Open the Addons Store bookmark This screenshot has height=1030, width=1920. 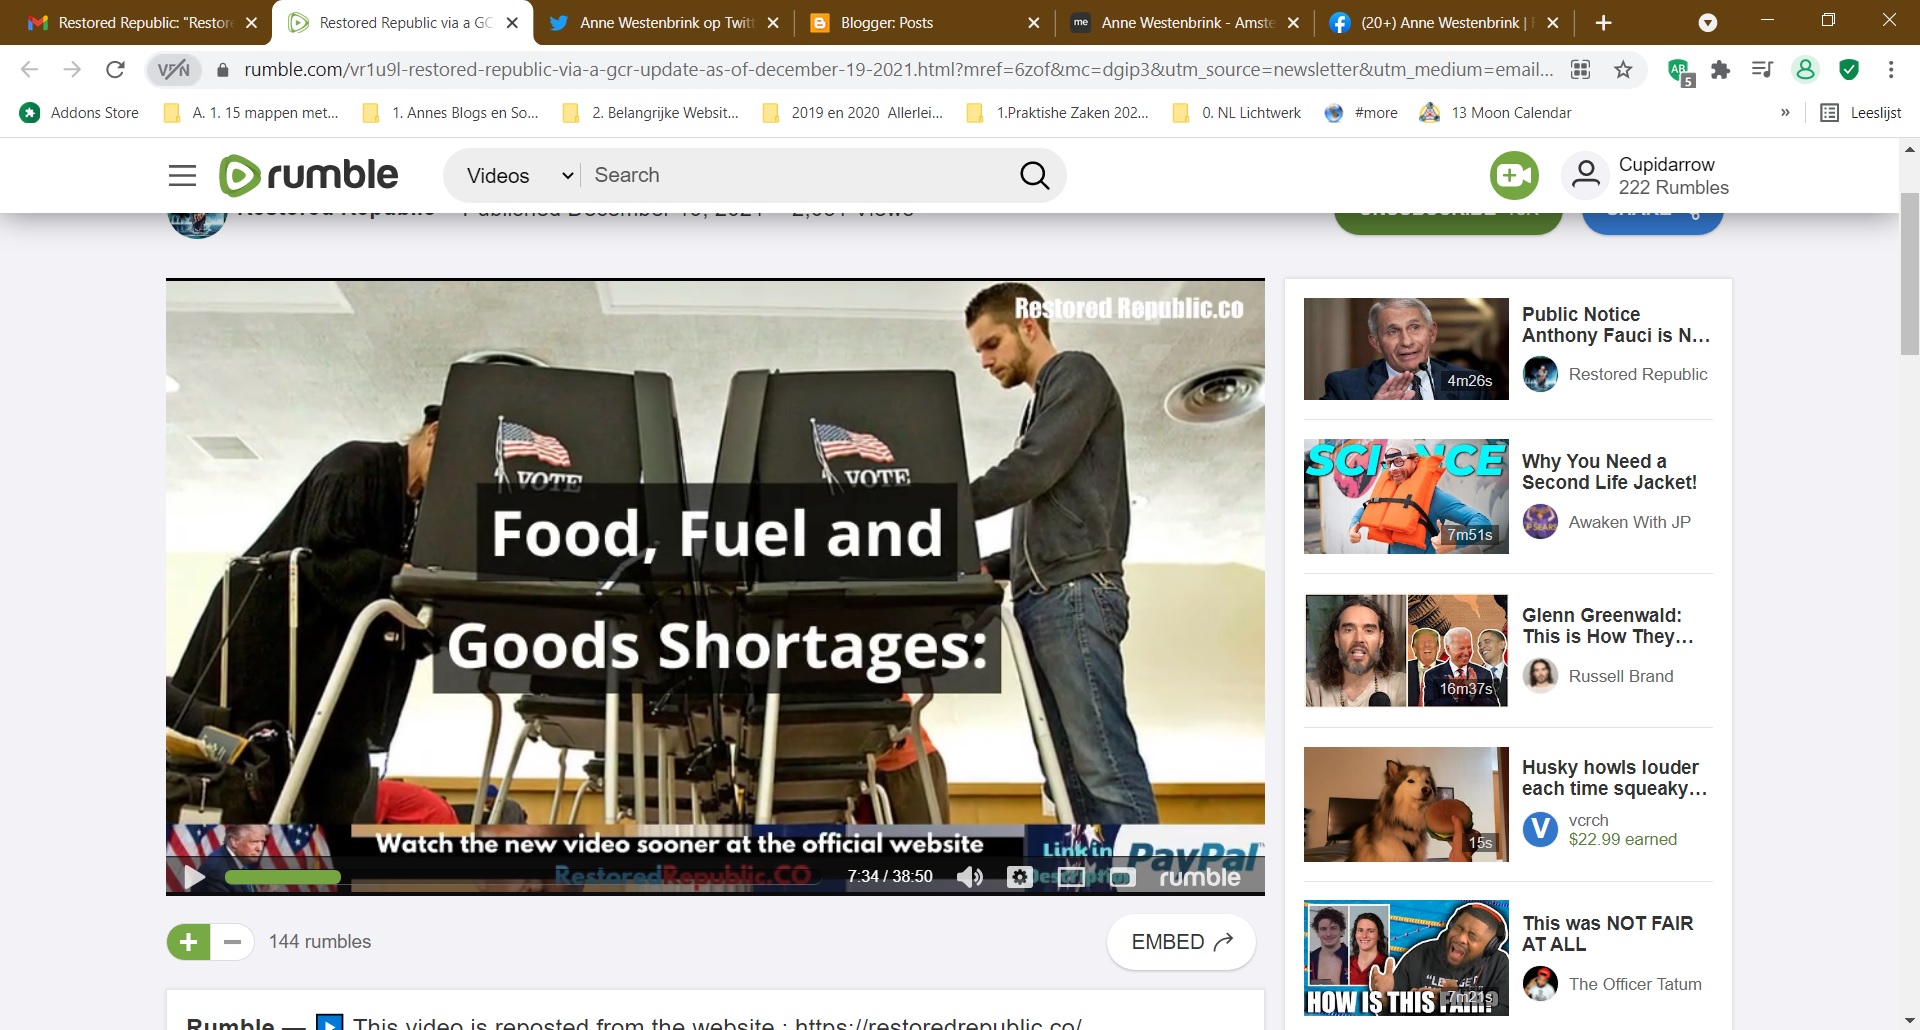click(x=80, y=112)
